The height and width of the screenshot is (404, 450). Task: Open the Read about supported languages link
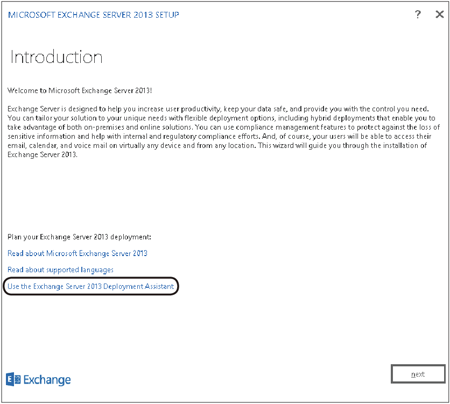60,270
